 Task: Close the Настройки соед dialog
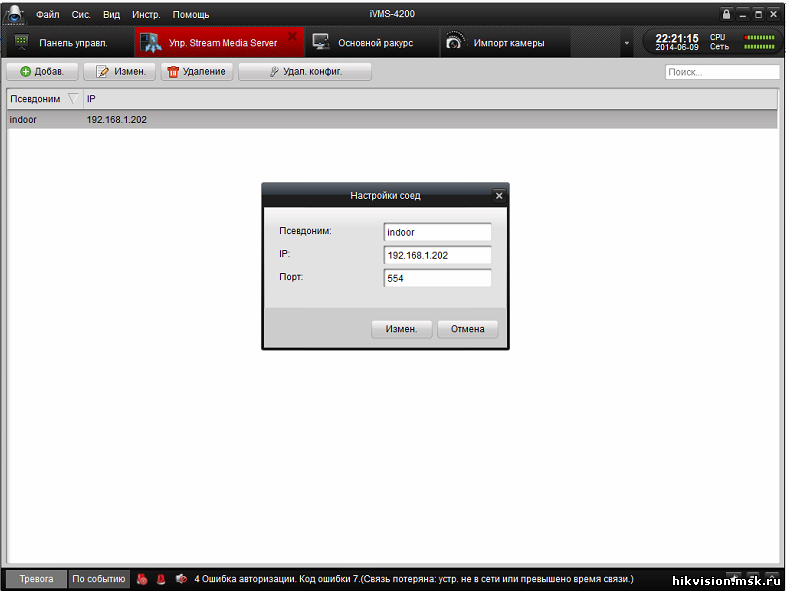(x=499, y=196)
